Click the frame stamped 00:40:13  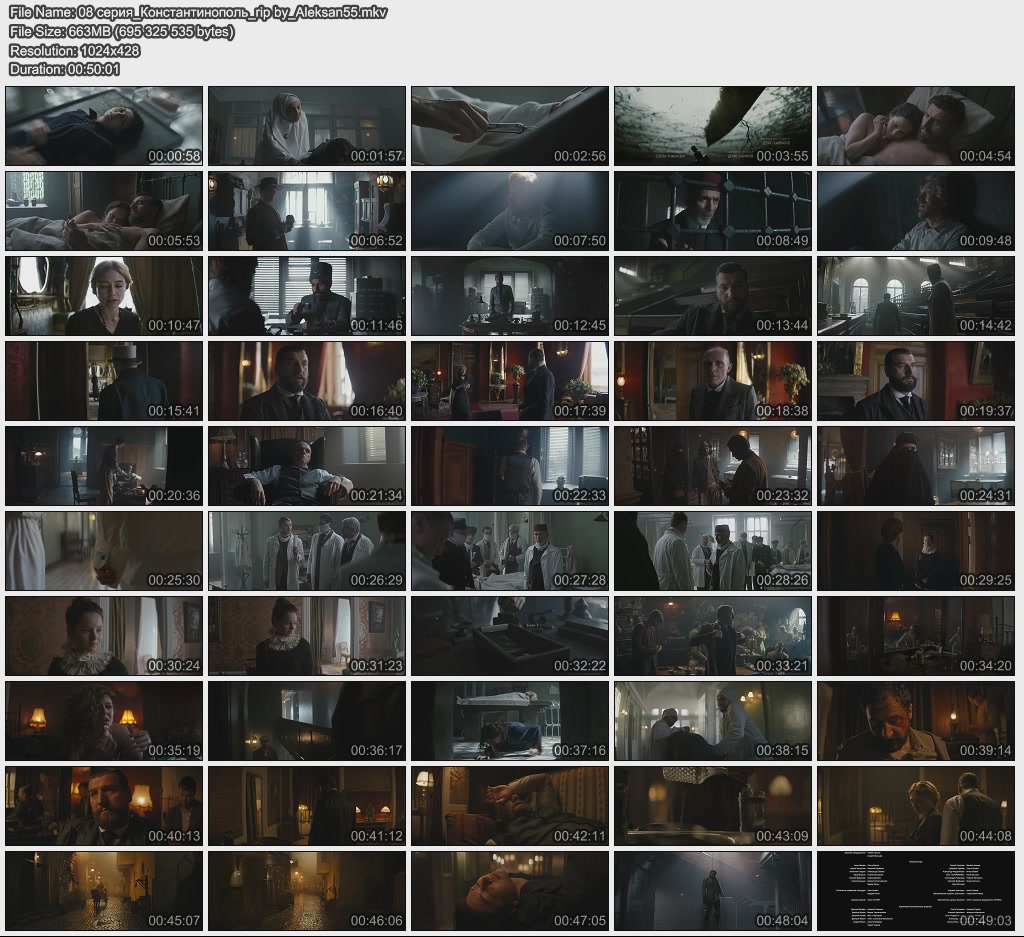pyautogui.click(x=104, y=806)
